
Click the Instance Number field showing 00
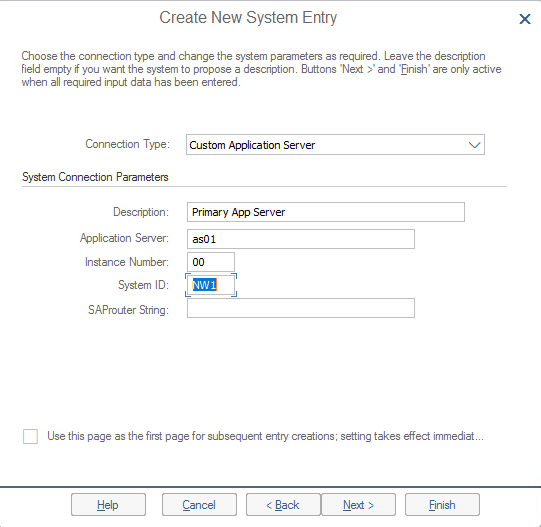pyautogui.click(x=211, y=262)
